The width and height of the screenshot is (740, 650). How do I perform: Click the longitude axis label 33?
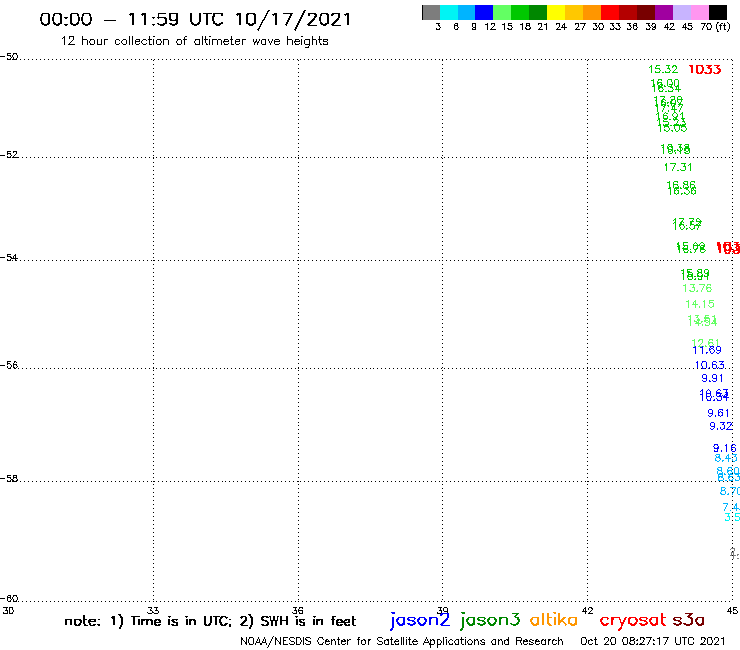pyautogui.click(x=153, y=610)
